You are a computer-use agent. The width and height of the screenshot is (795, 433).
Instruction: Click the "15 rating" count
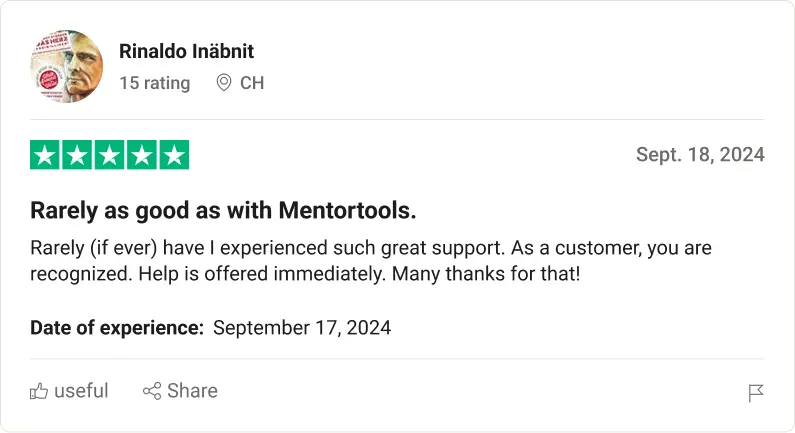(x=154, y=83)
